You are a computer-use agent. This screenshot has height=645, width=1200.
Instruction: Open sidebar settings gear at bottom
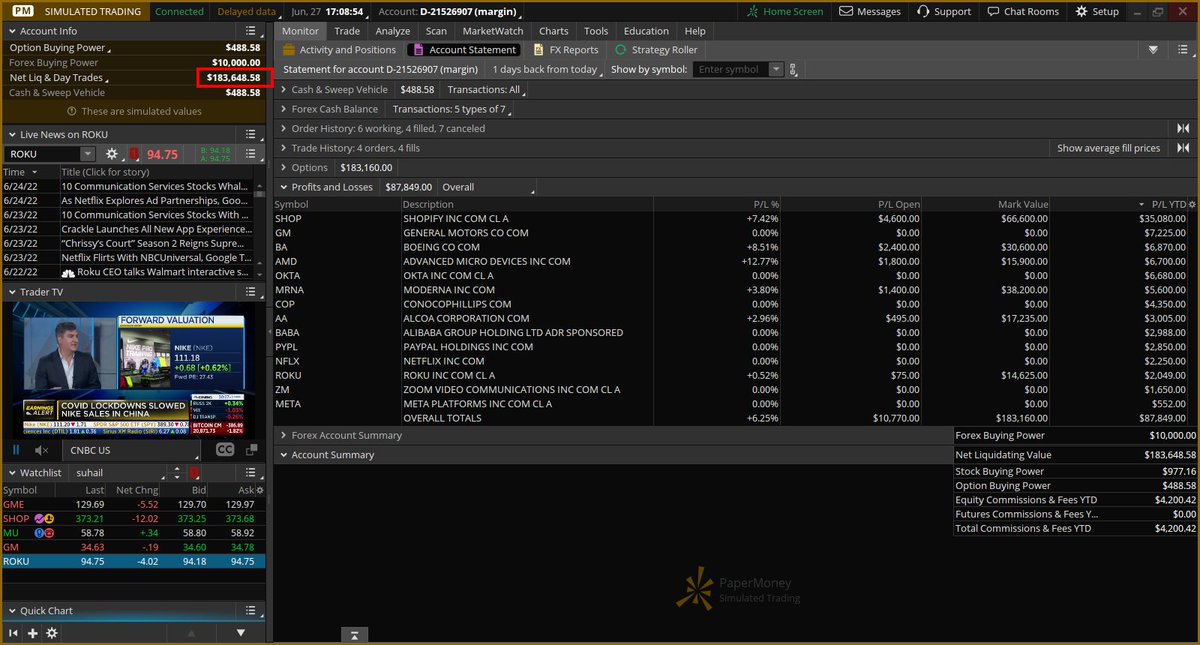[x=52, y=633]
